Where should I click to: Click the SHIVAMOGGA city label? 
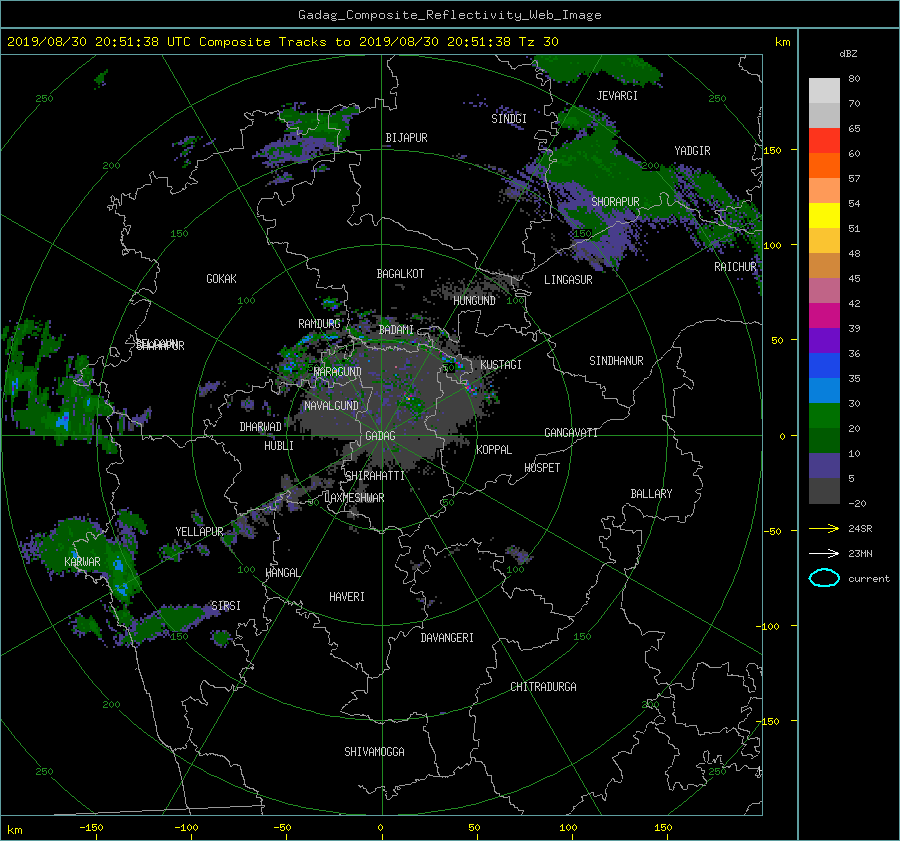(x=374, y=751)
